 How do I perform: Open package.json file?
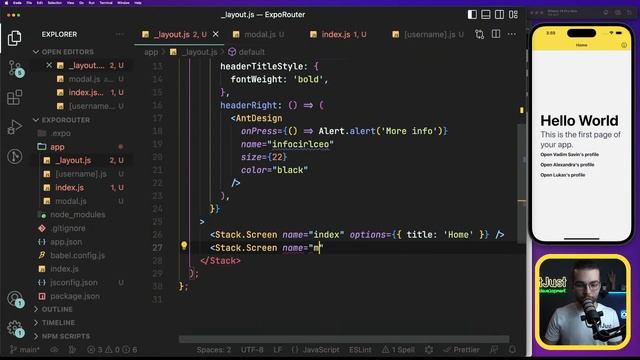[x=75, y=296]
